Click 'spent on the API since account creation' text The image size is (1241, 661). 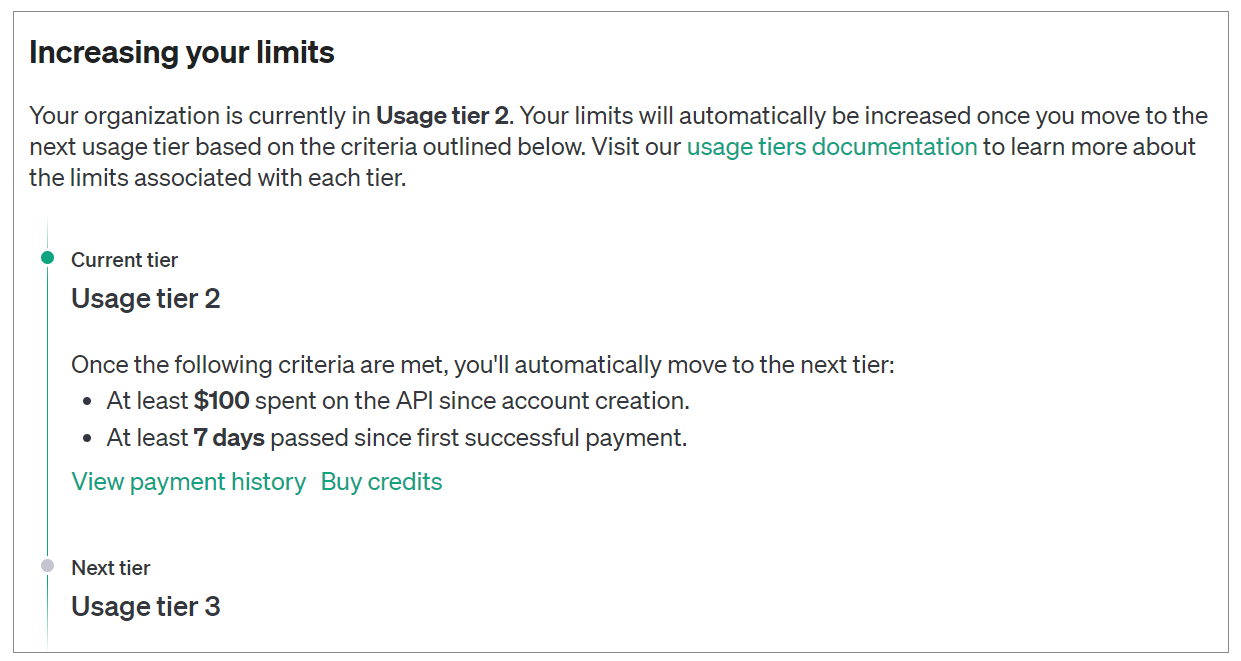(472, 401)
